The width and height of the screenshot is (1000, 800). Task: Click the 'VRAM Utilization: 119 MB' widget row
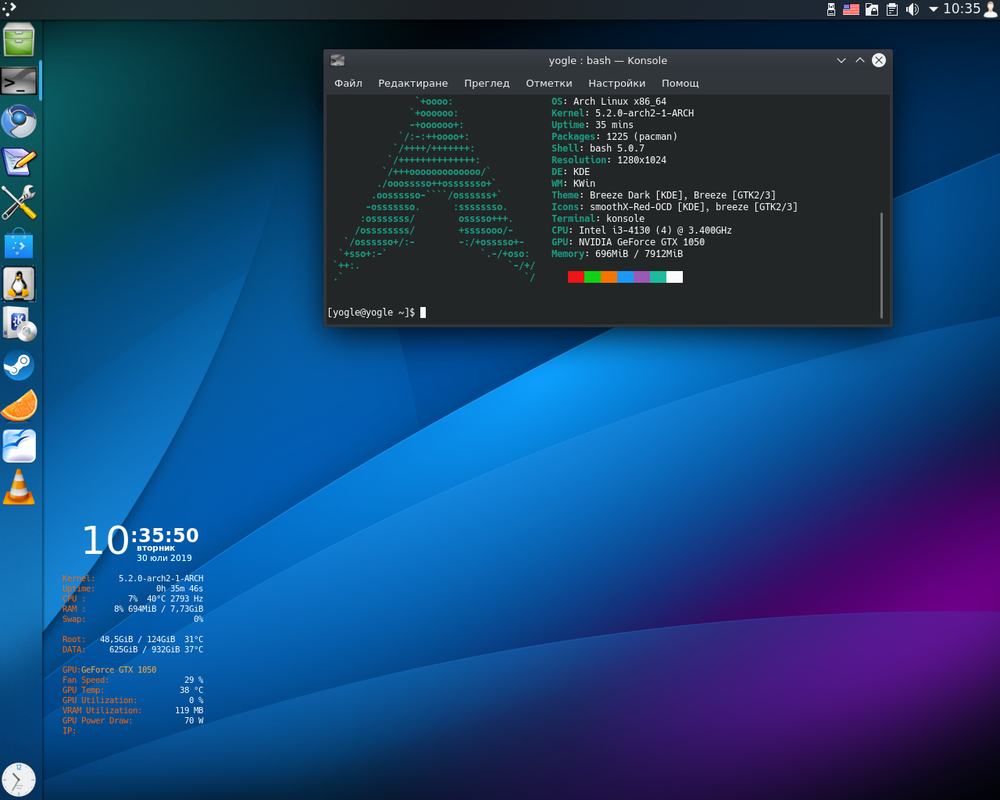133,711
